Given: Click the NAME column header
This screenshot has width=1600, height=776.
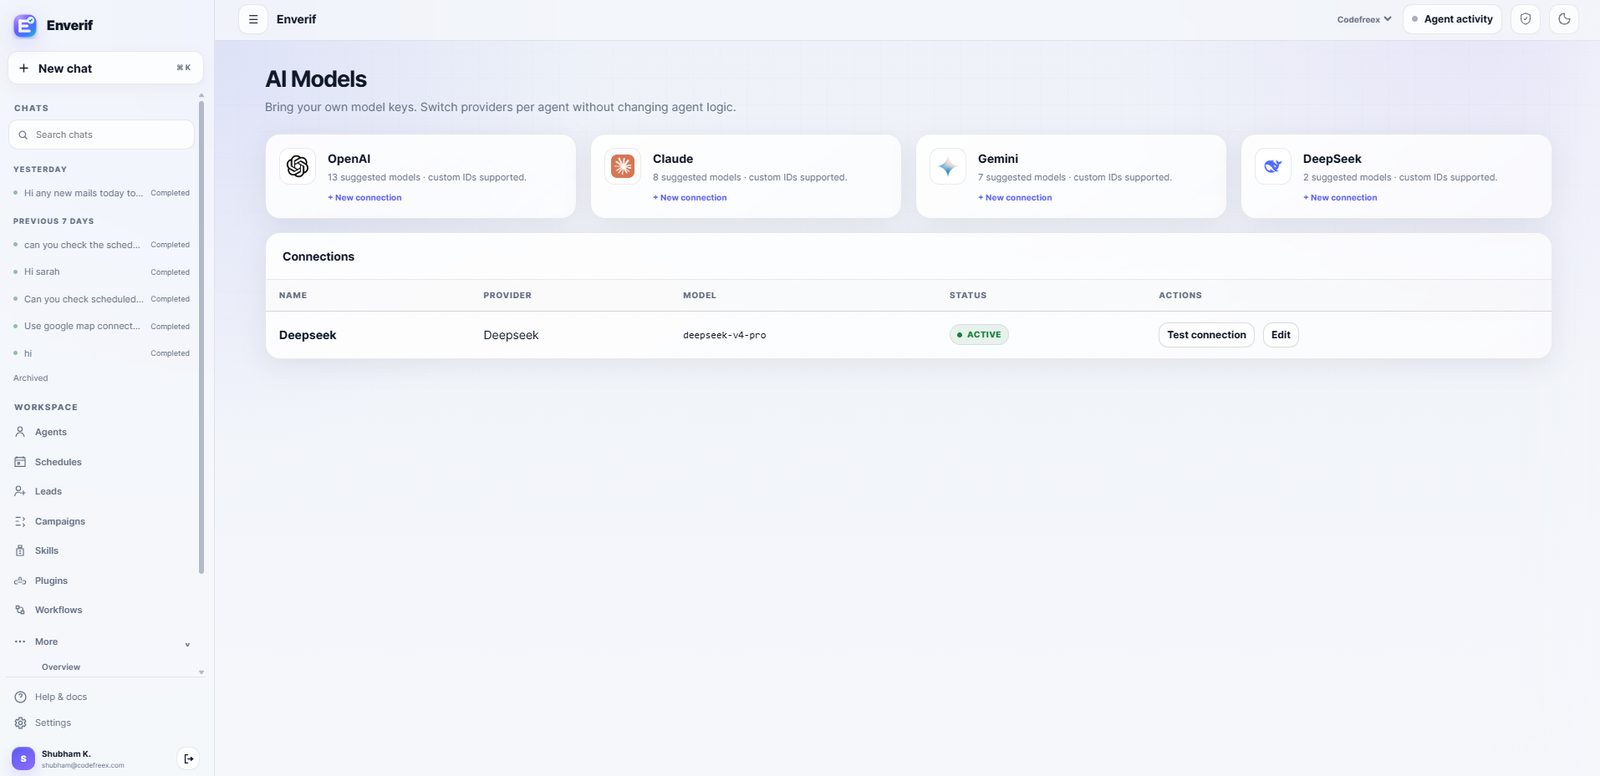Looking at the screenshot, I should (x=293, y=295).
